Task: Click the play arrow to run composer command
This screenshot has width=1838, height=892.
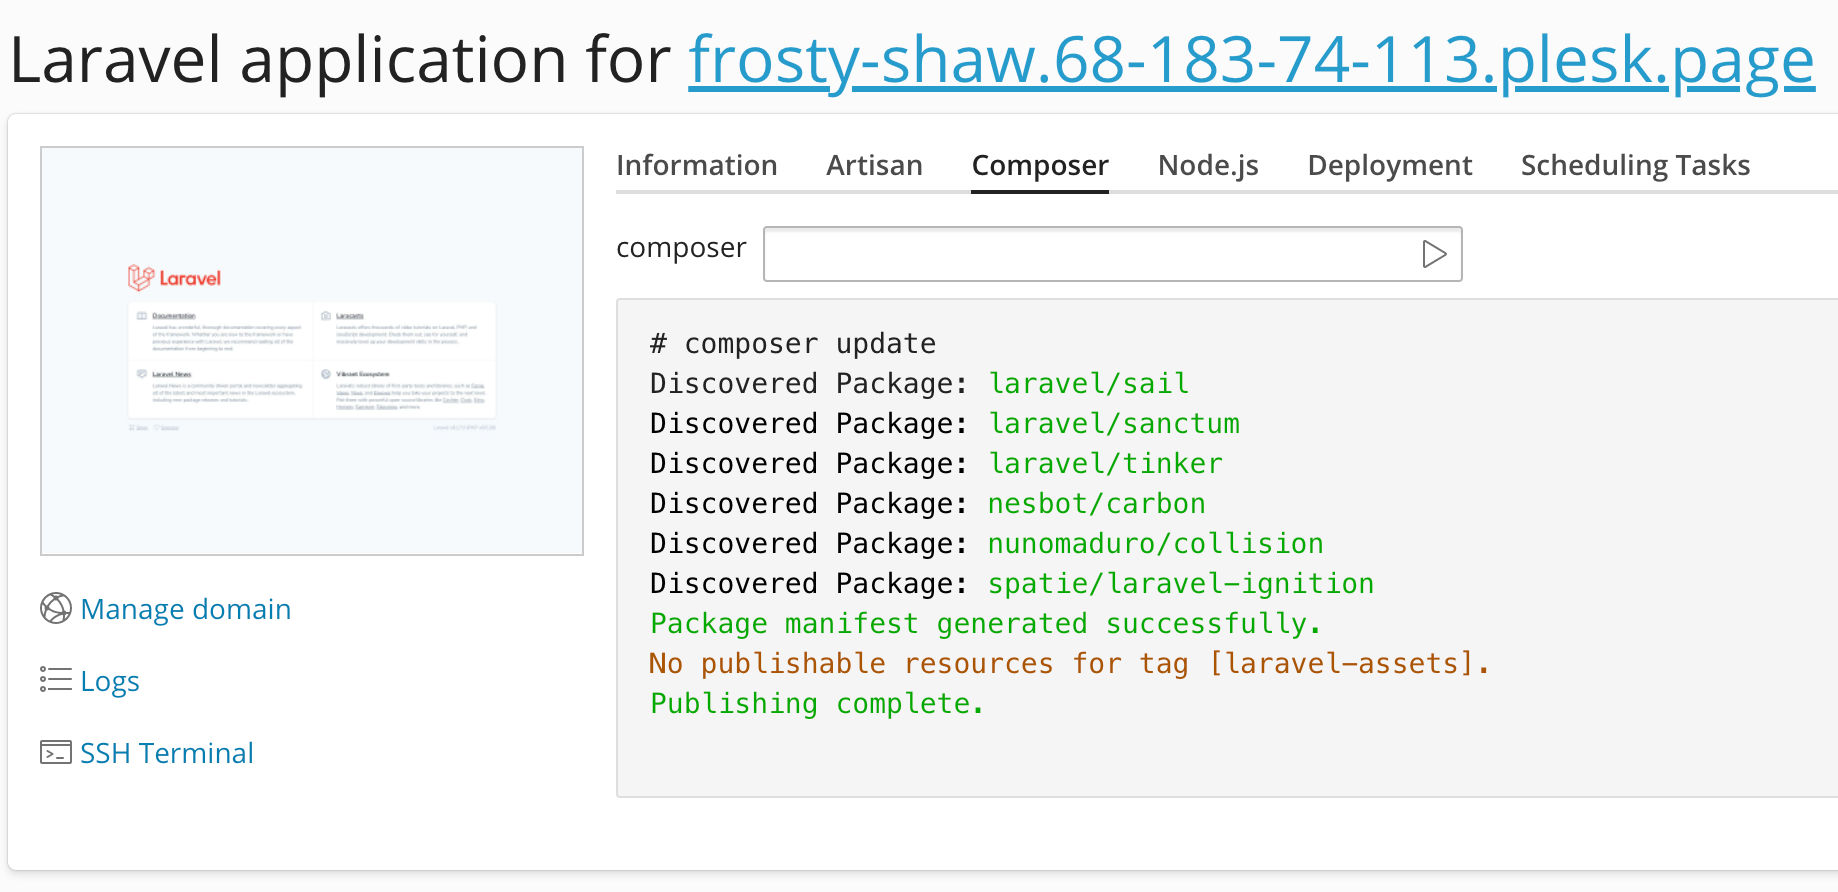Action: click(1434, 254)
